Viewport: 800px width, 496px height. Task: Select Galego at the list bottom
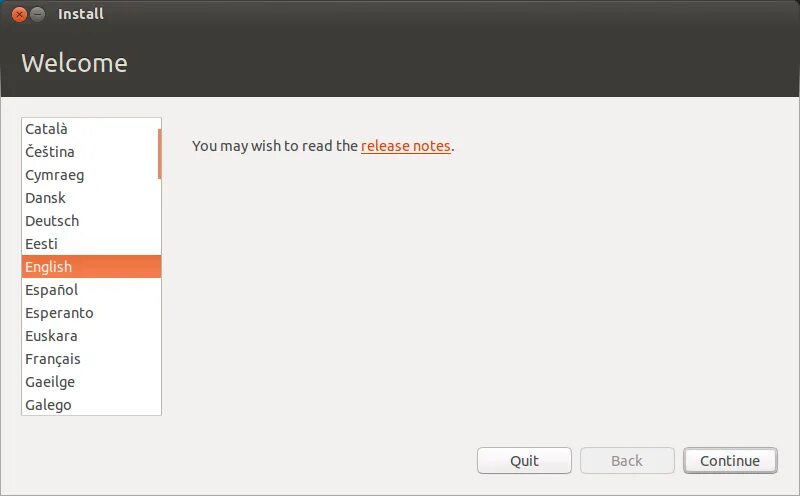(91, 404)
